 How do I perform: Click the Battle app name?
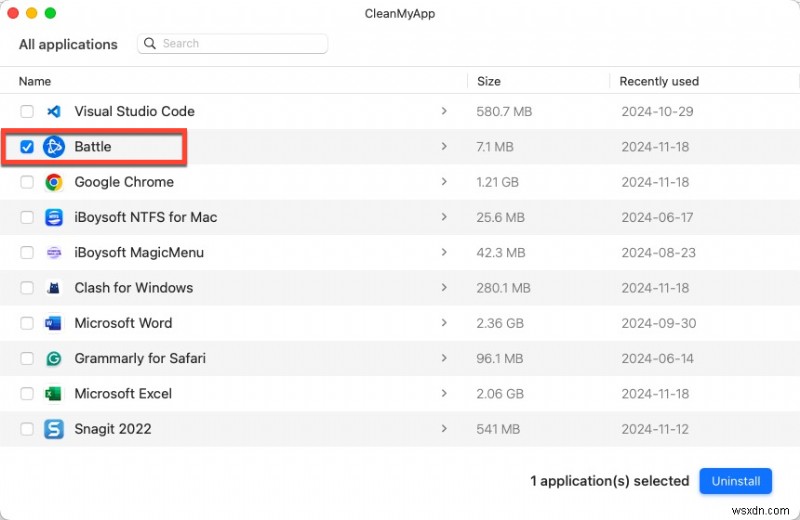(x=93, y=147)
